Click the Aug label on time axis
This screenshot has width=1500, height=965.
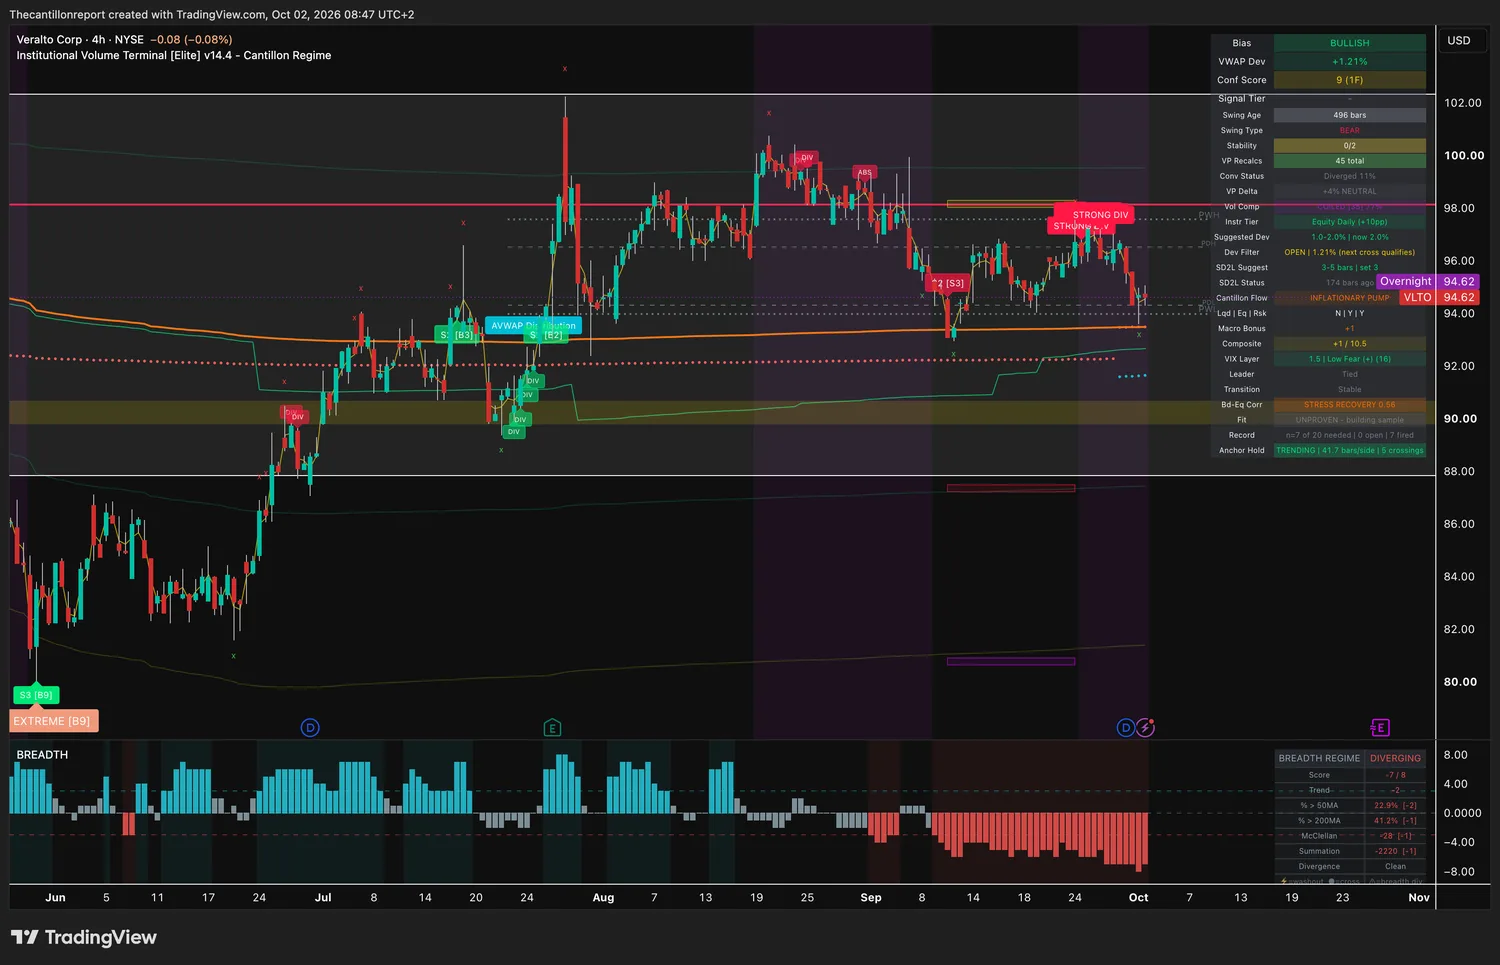pos(603,898)
